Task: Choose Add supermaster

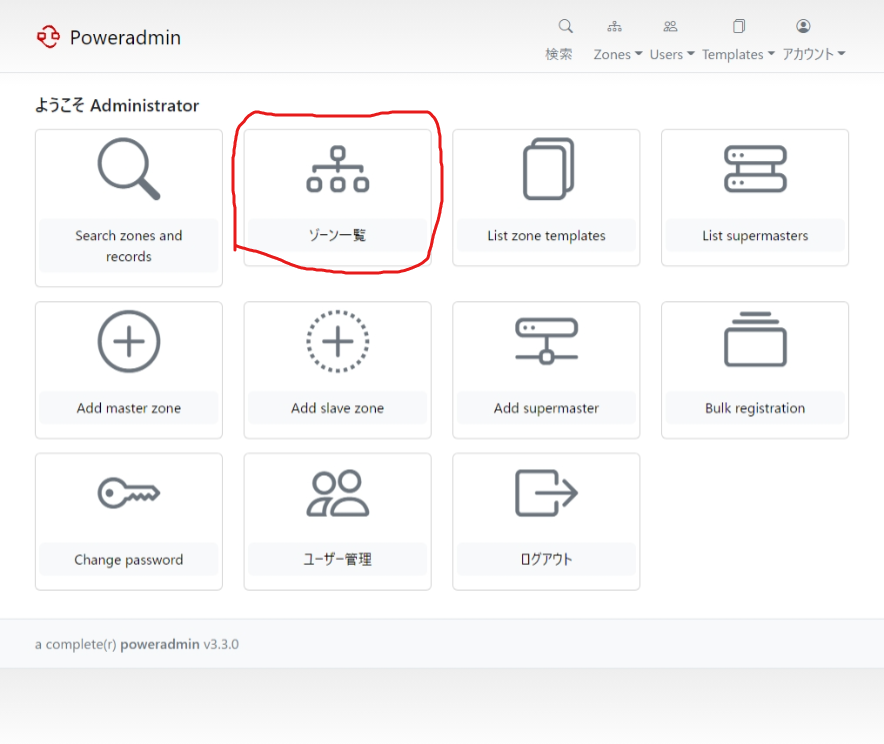Action: pos(546,408)
